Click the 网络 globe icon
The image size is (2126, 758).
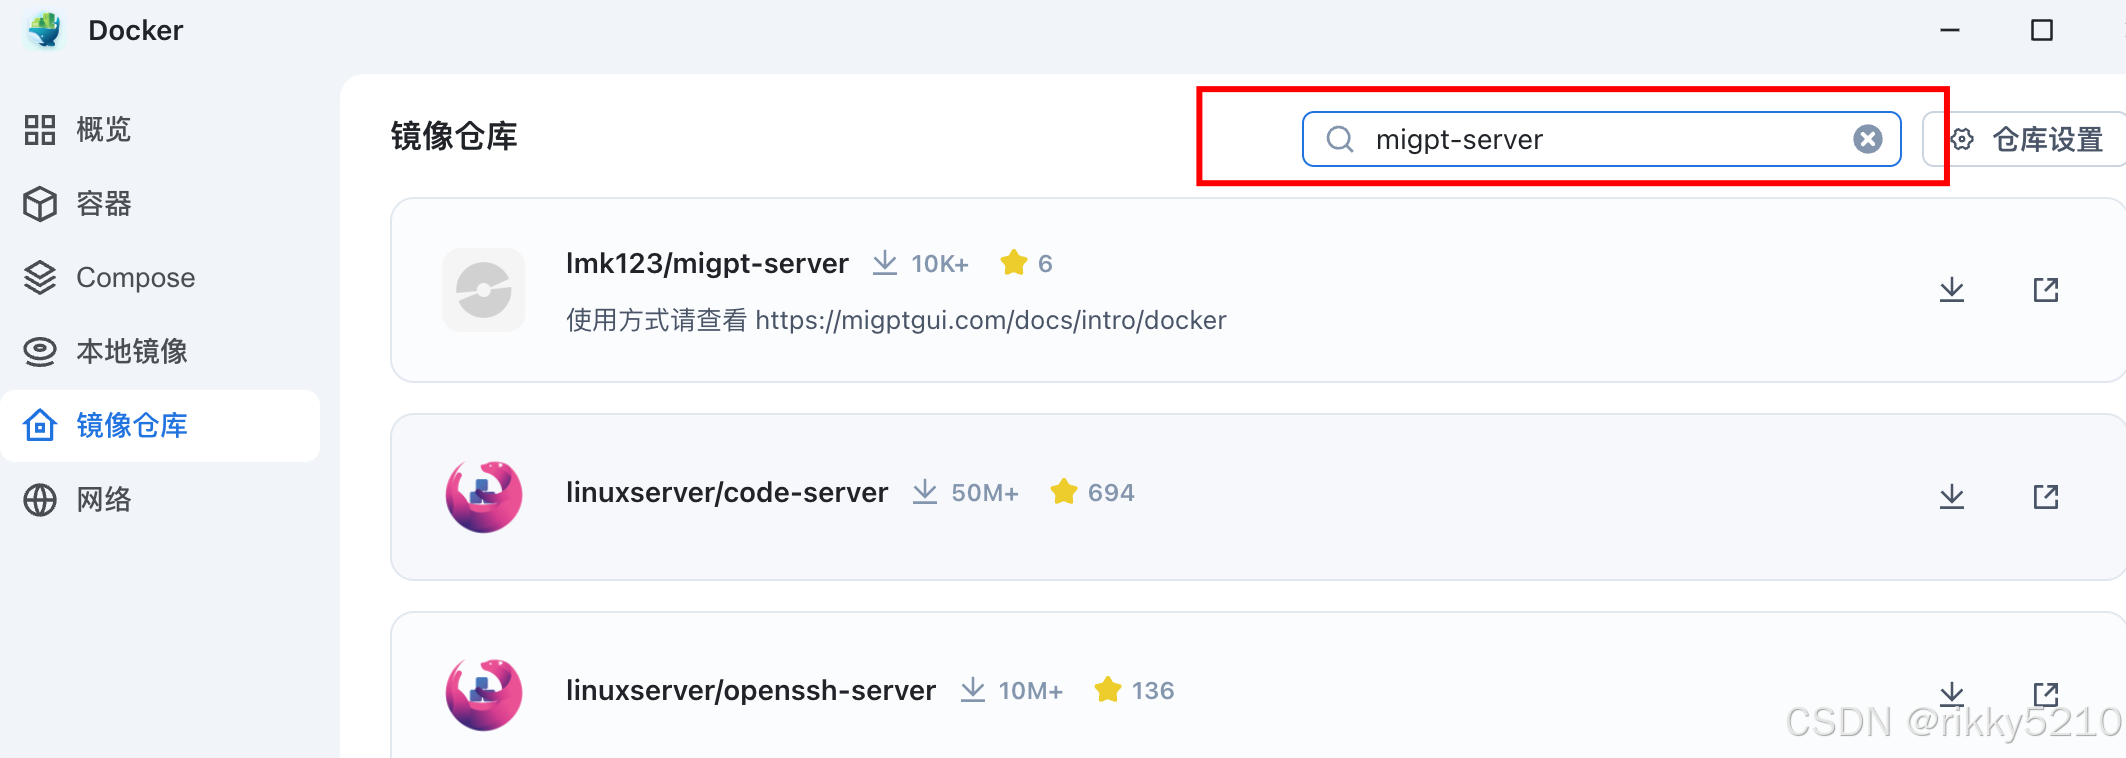(x=40, y=500)
